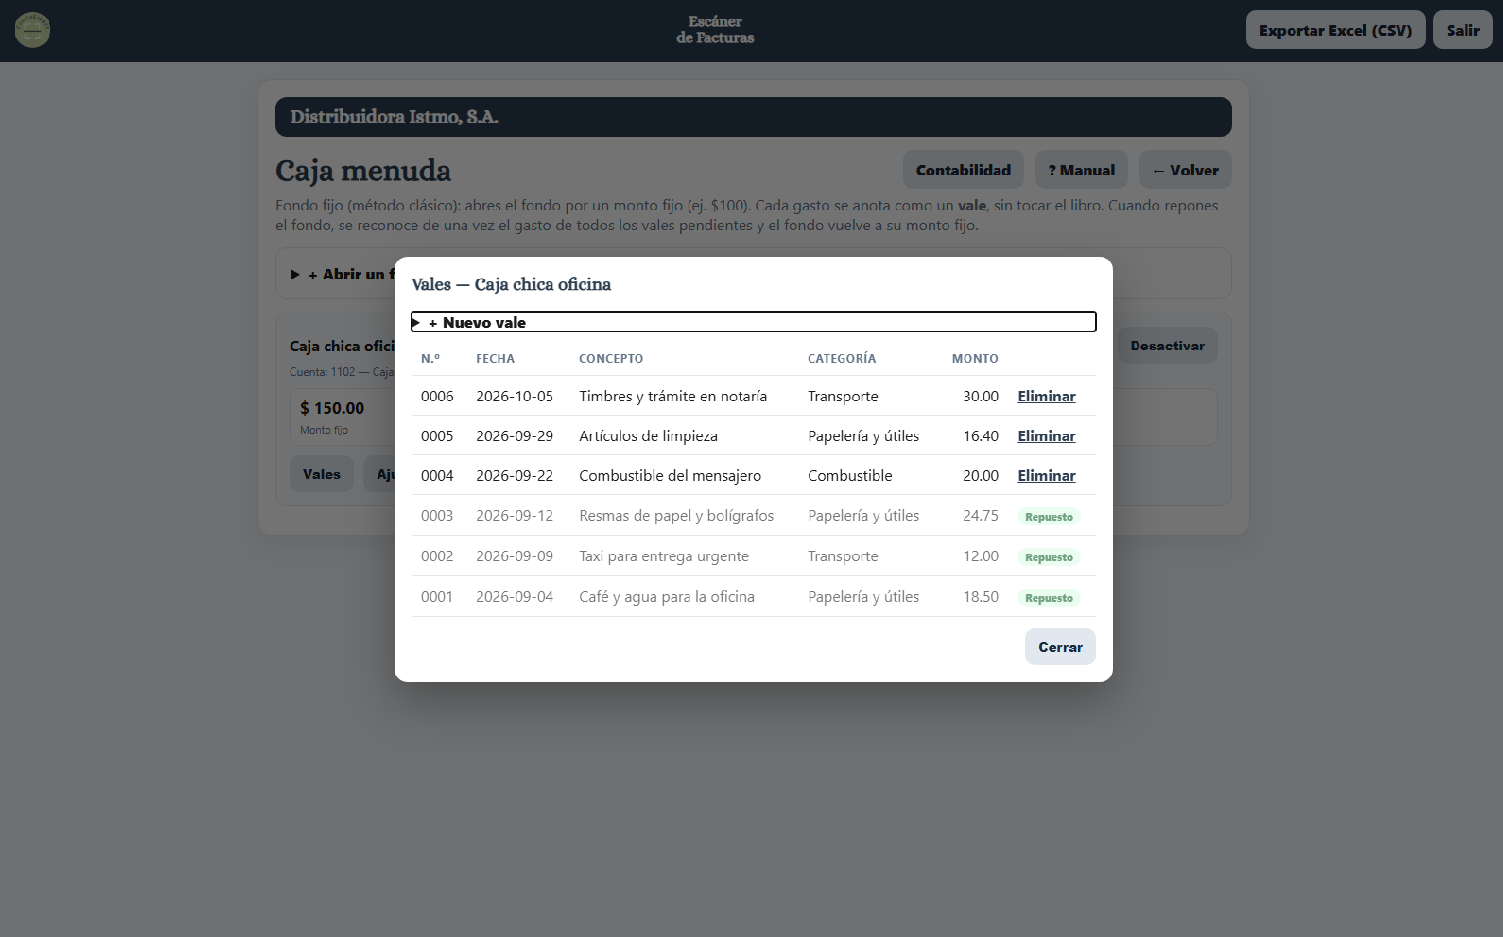1503x937 pixels.
Task: Click the MONTO column header
Action: tap(975, 358)
